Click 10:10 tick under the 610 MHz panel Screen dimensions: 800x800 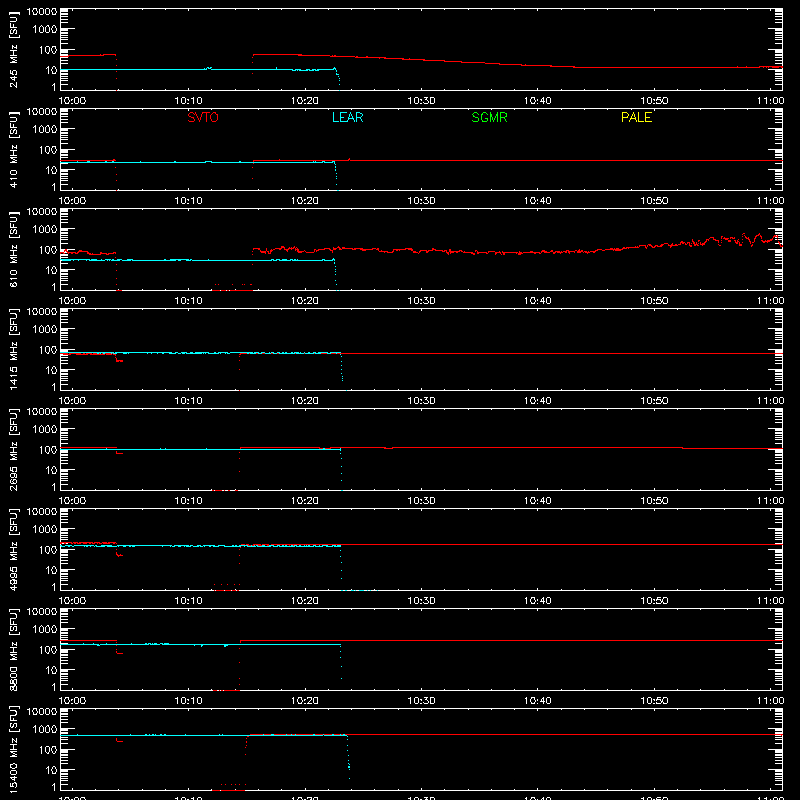(188, 301)
